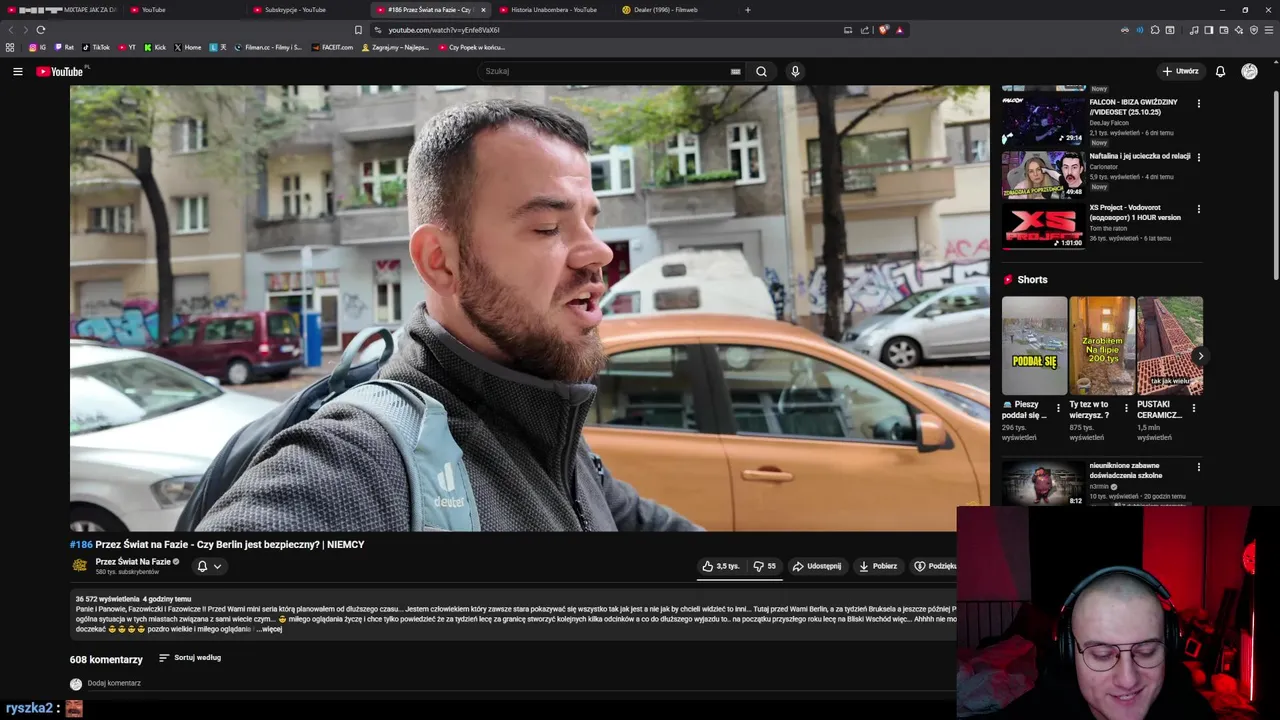Close the #186 Przez Świat tab

pos(483,10)
